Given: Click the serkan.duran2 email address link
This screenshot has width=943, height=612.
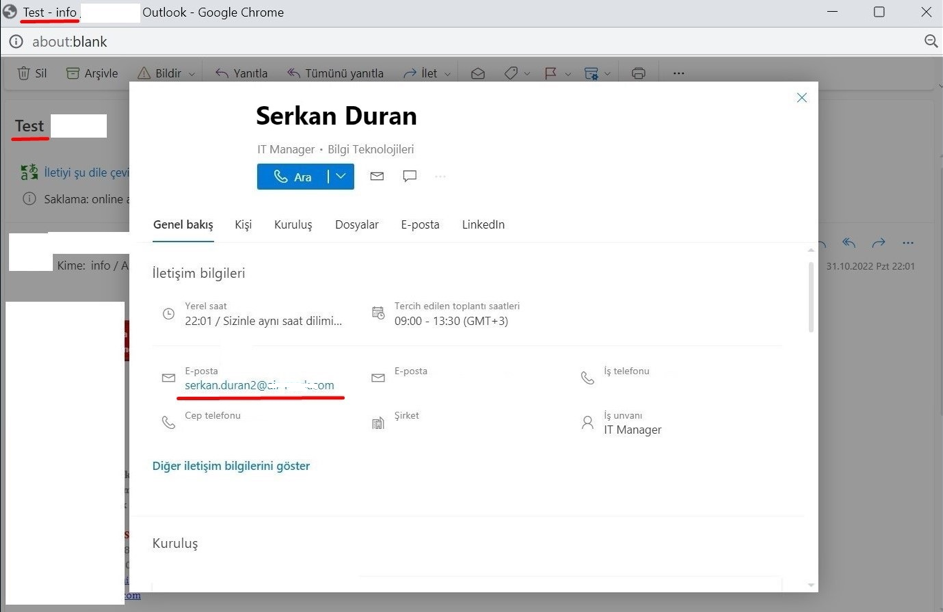Looking at the screenshot, I should (259, 385).
